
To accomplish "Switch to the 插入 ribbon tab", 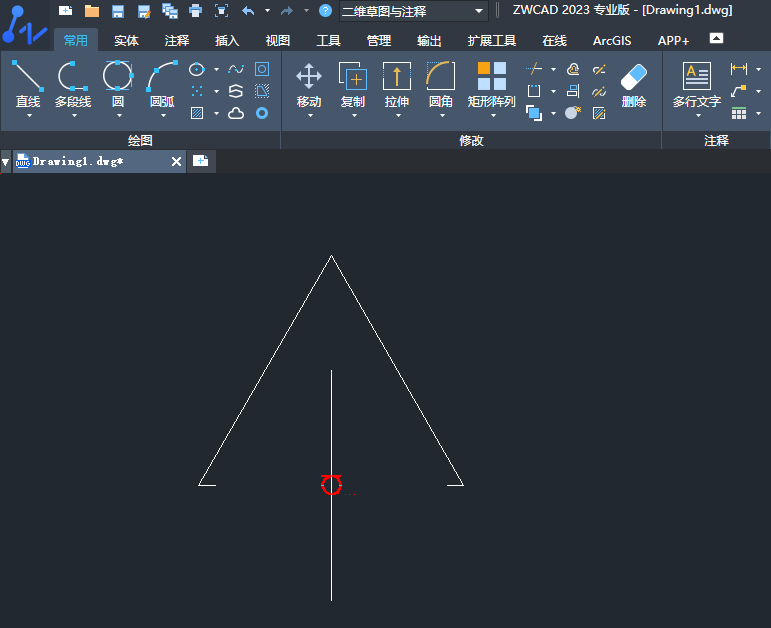I will pyautogui.click(x=227, y=40).
